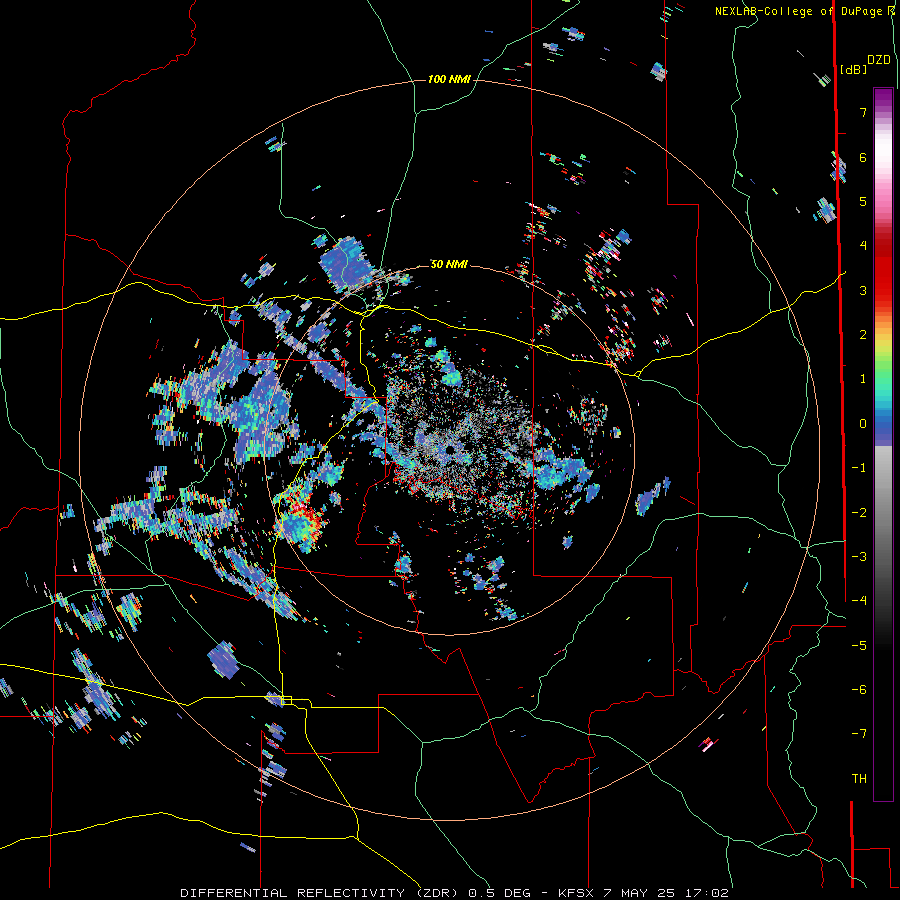Screen dimensions: 900x900
Task: Click the 3 value on the dB scale
Action: tap(863, 290)
